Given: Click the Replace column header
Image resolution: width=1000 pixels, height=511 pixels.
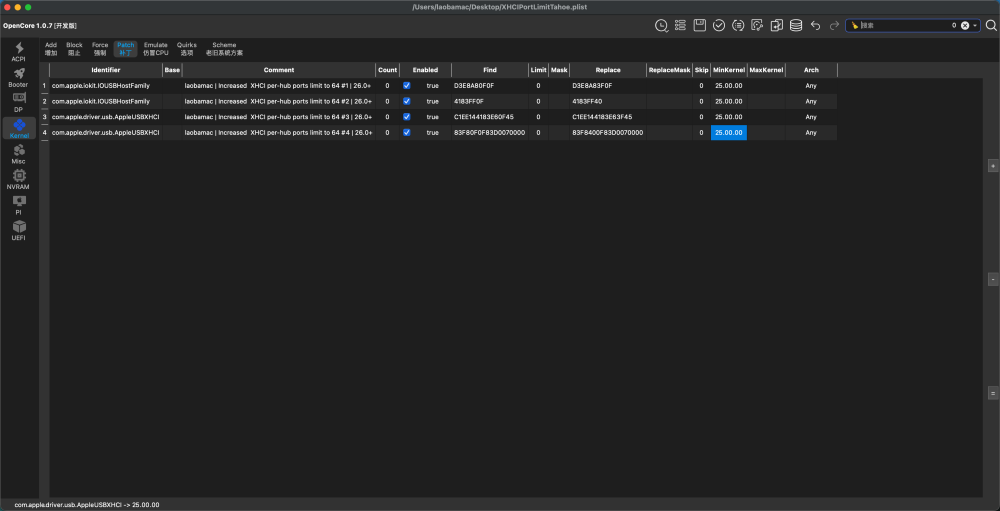Looking at the screenshot, I should pos(608,70).
